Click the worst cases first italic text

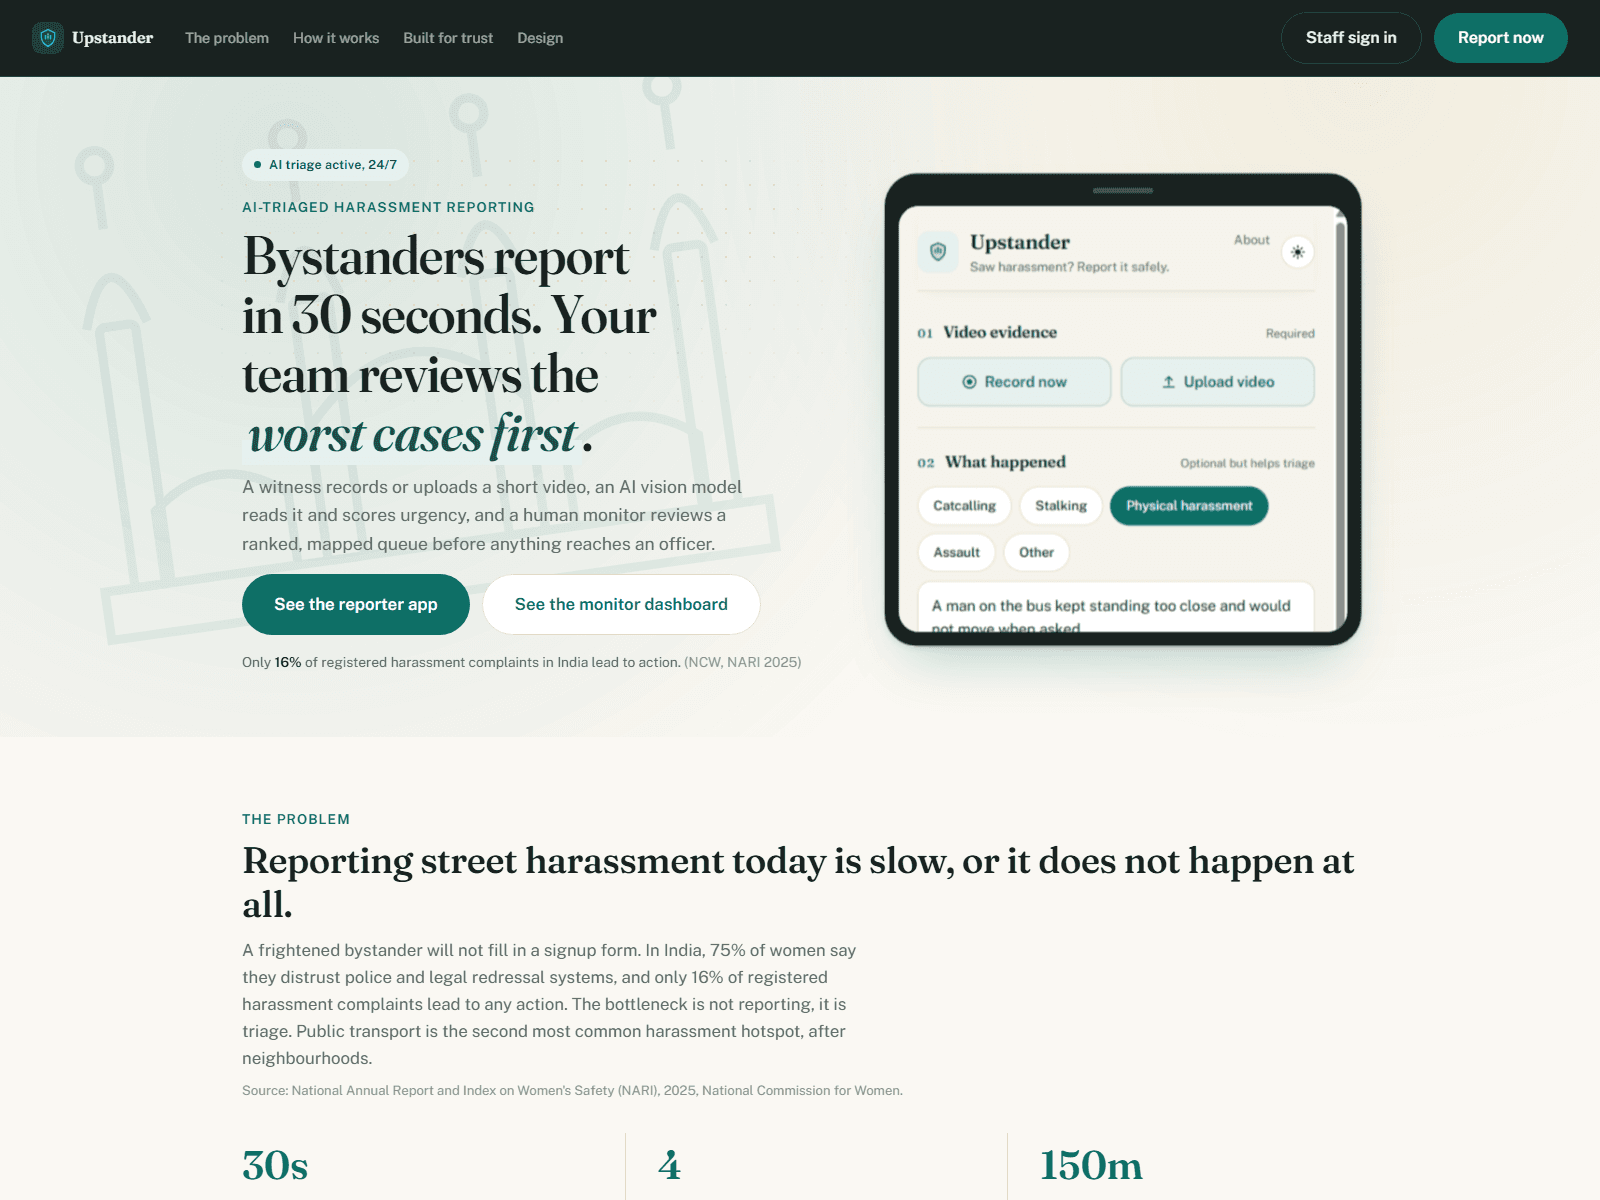[413, 436]
